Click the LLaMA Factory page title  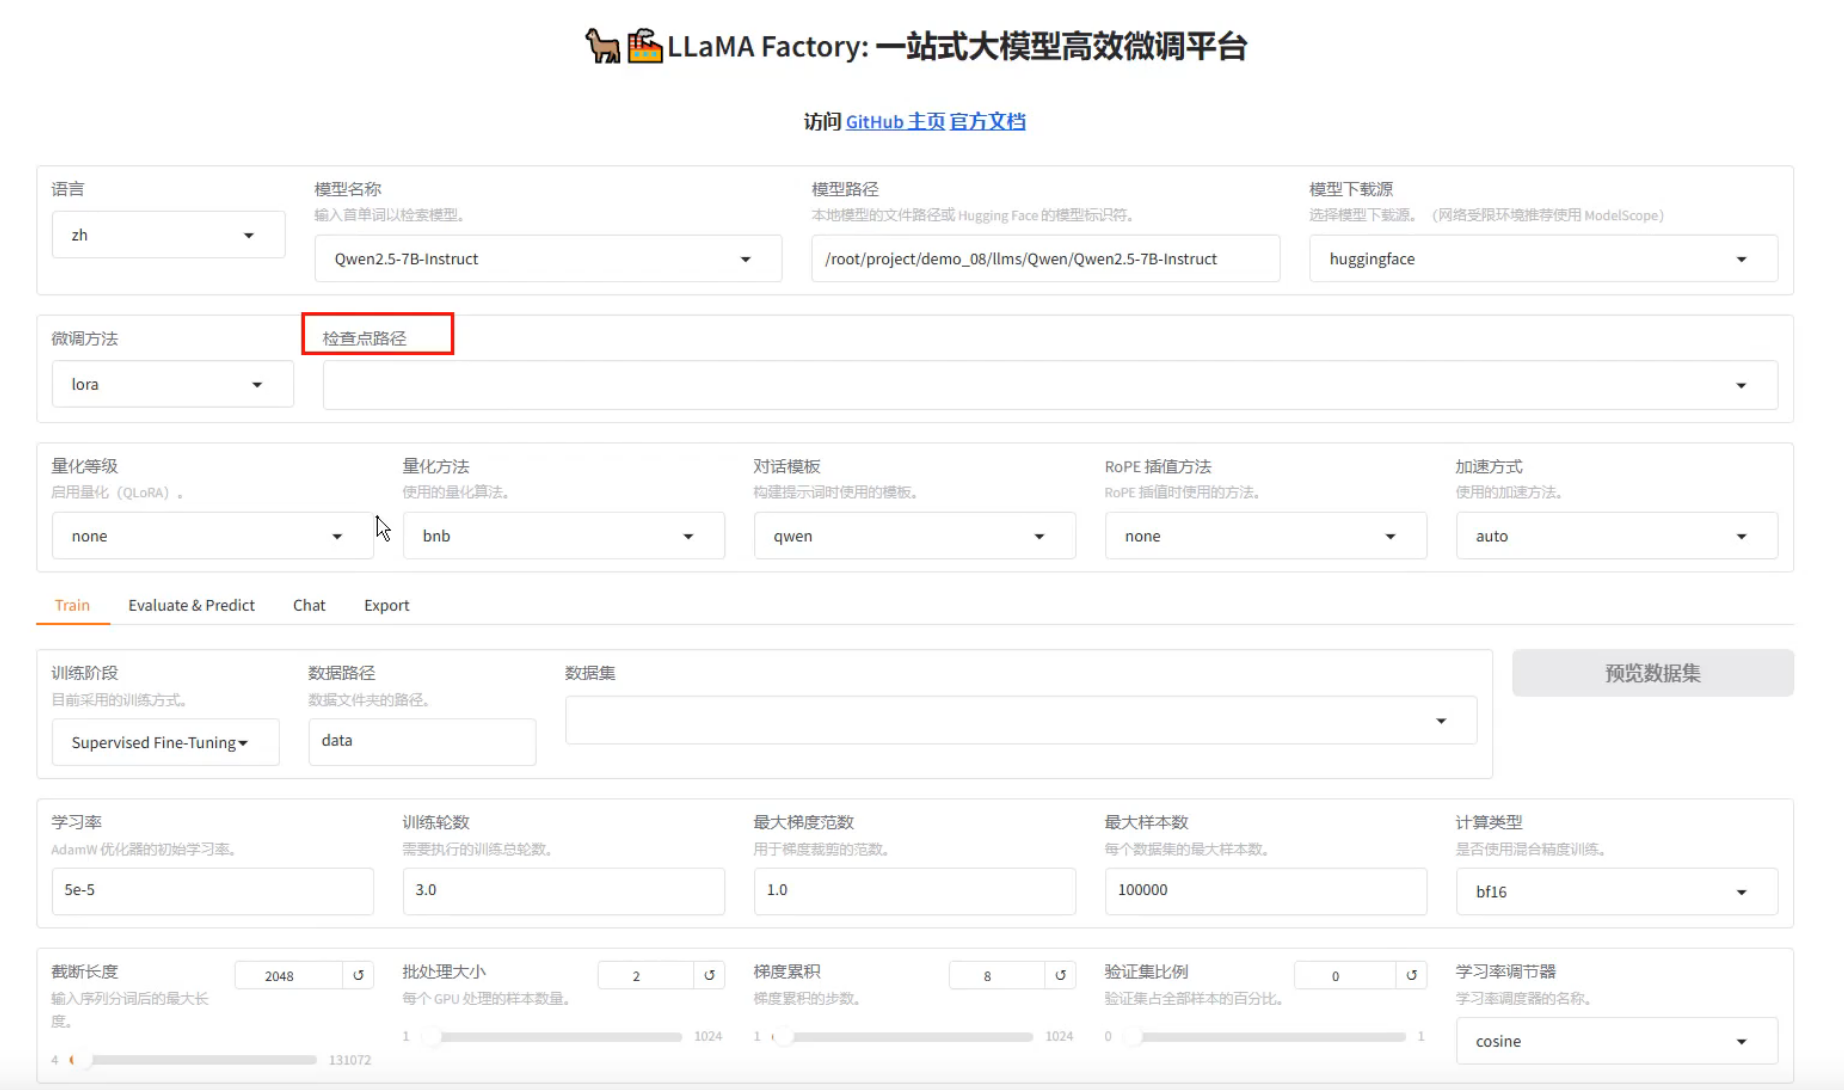(916, 46)
